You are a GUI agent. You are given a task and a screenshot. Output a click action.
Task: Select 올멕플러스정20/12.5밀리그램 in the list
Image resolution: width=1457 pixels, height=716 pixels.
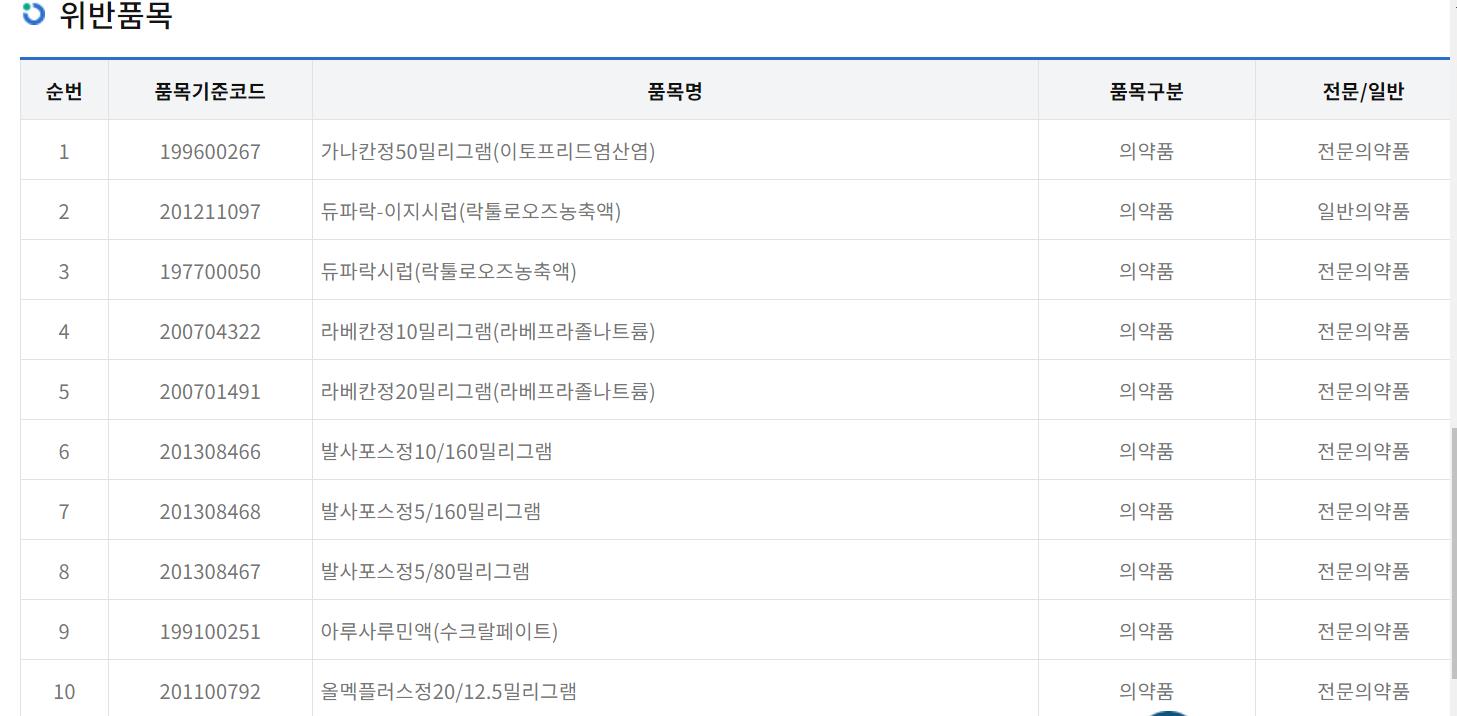[448, 692]
